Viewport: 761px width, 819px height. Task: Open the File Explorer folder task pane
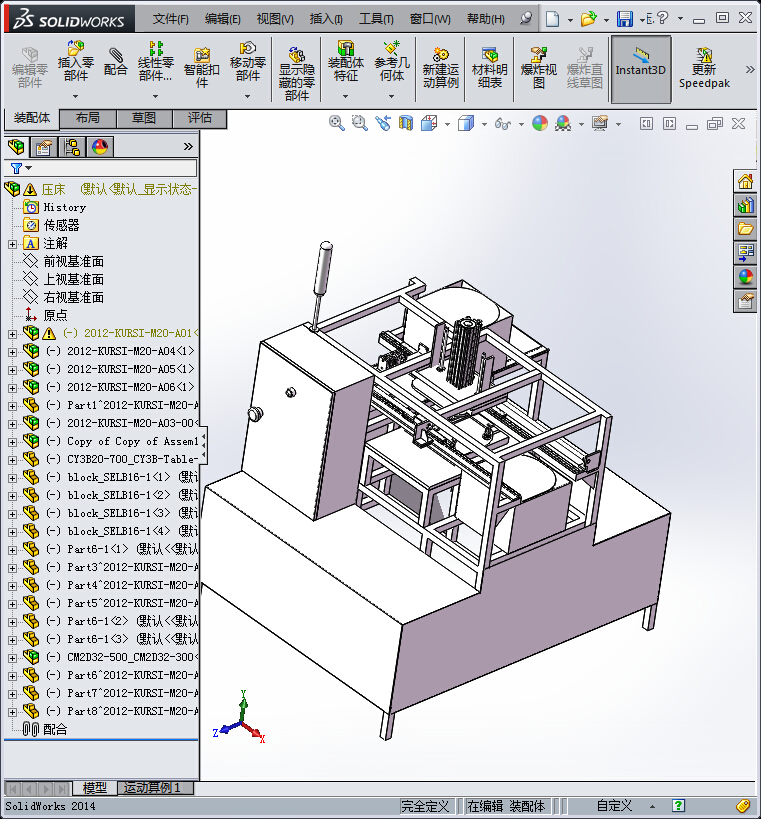pos(745,229)
